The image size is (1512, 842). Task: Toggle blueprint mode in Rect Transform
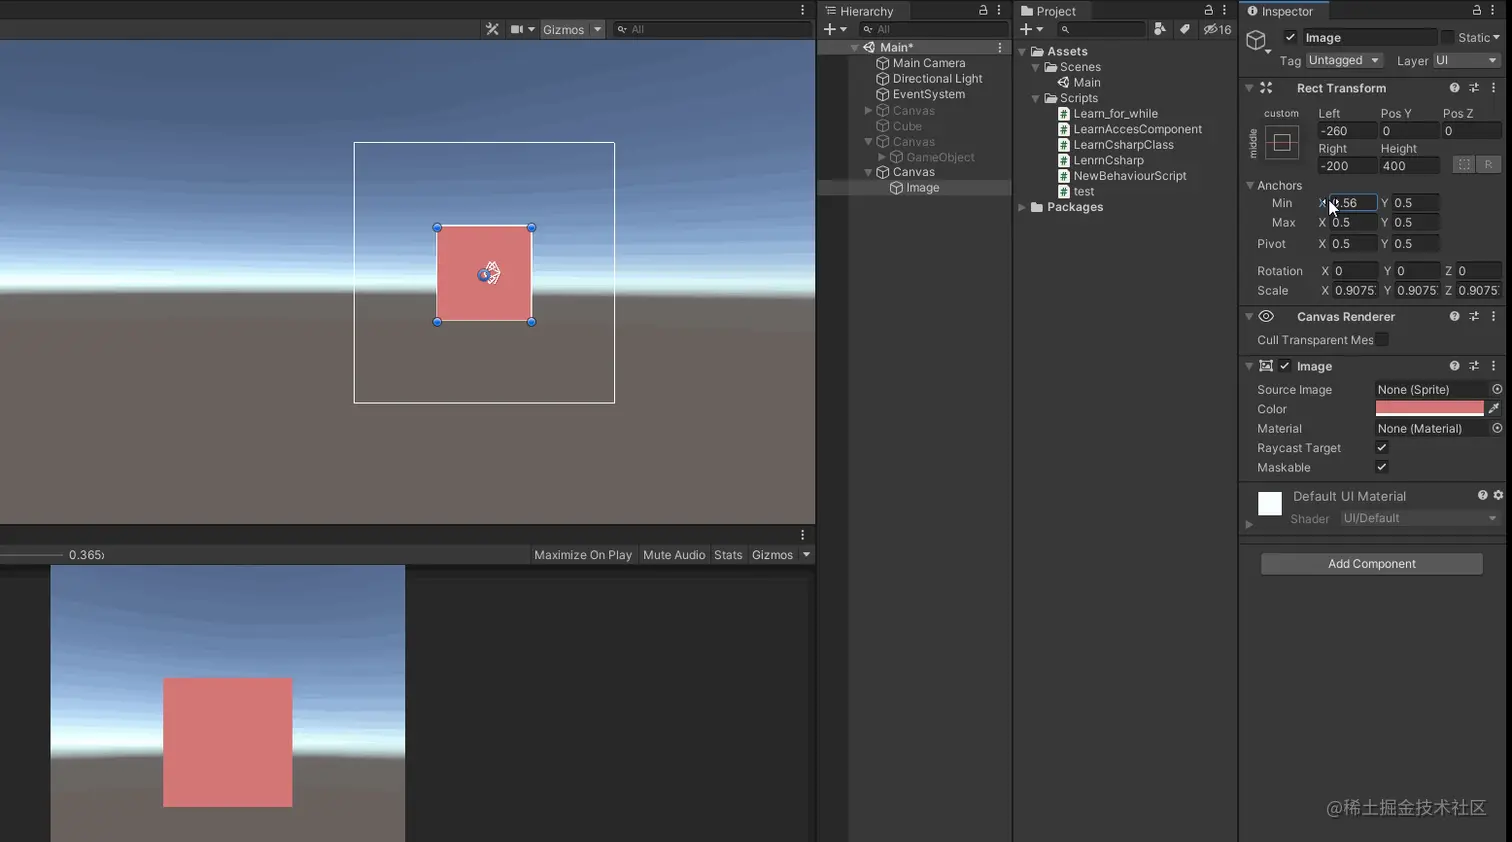point(1464,165)
